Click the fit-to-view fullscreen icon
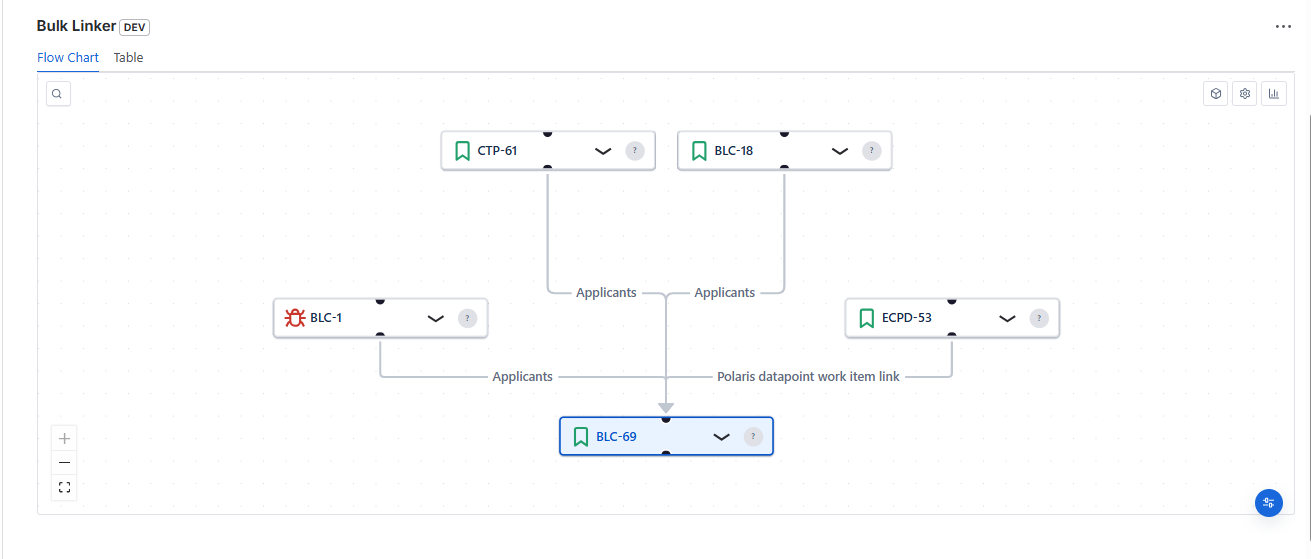 [64, 488]
